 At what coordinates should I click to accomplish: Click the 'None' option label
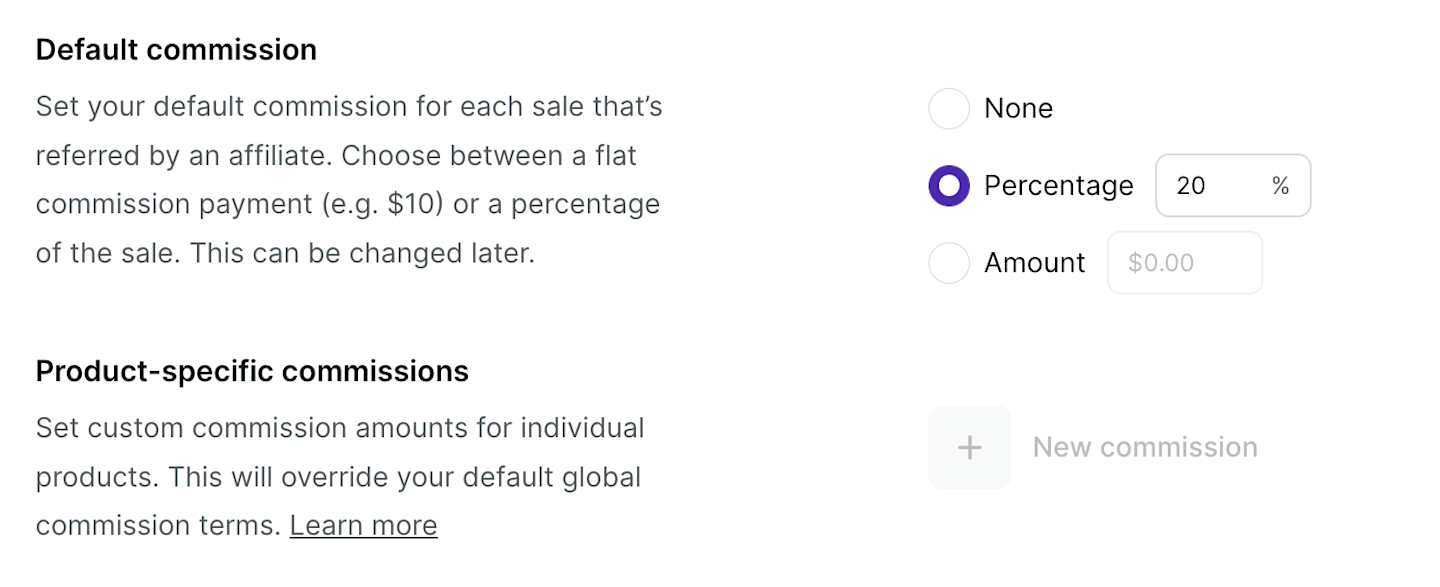pos(1018,108)
